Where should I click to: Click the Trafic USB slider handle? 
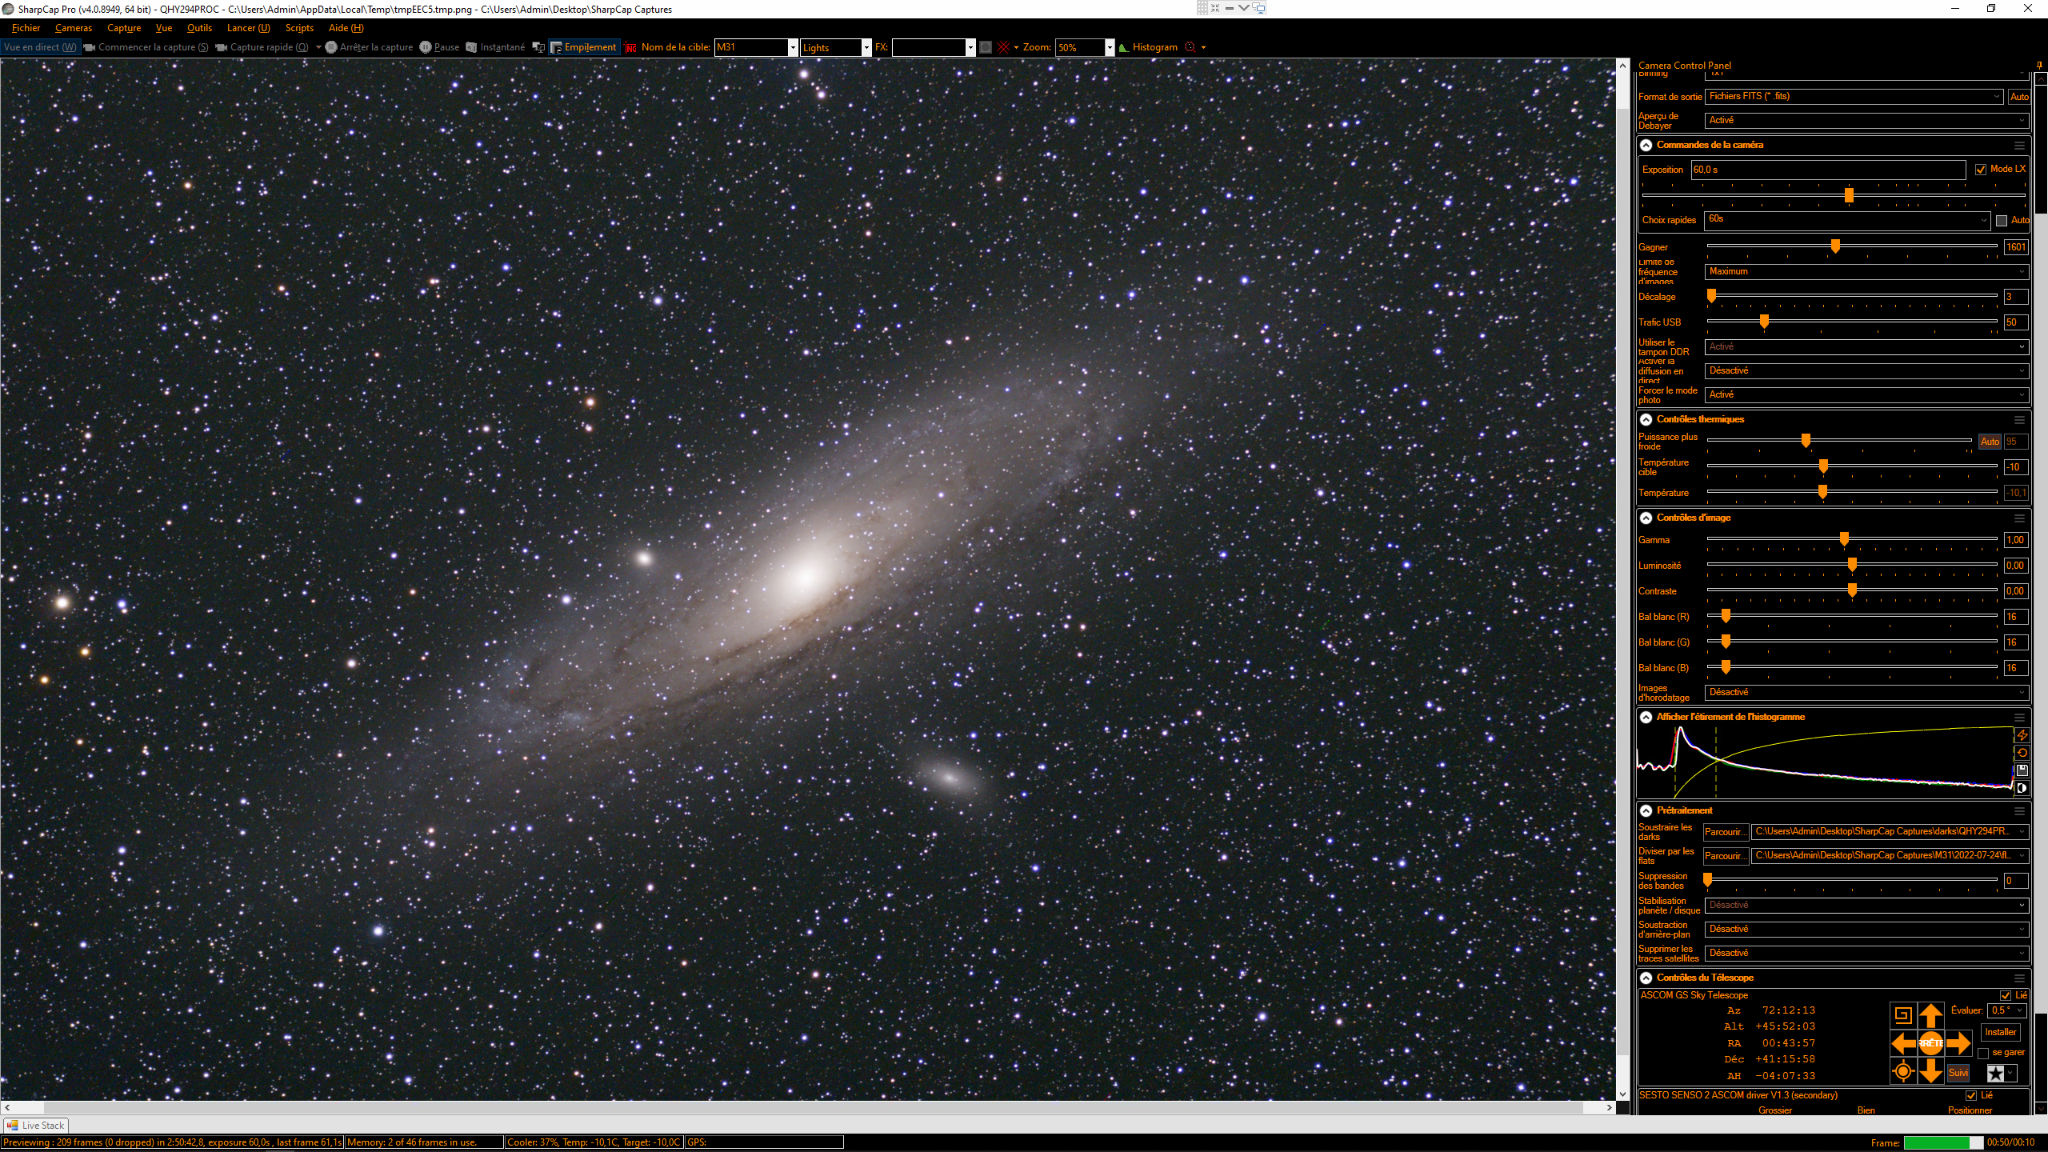(1764, 322)
